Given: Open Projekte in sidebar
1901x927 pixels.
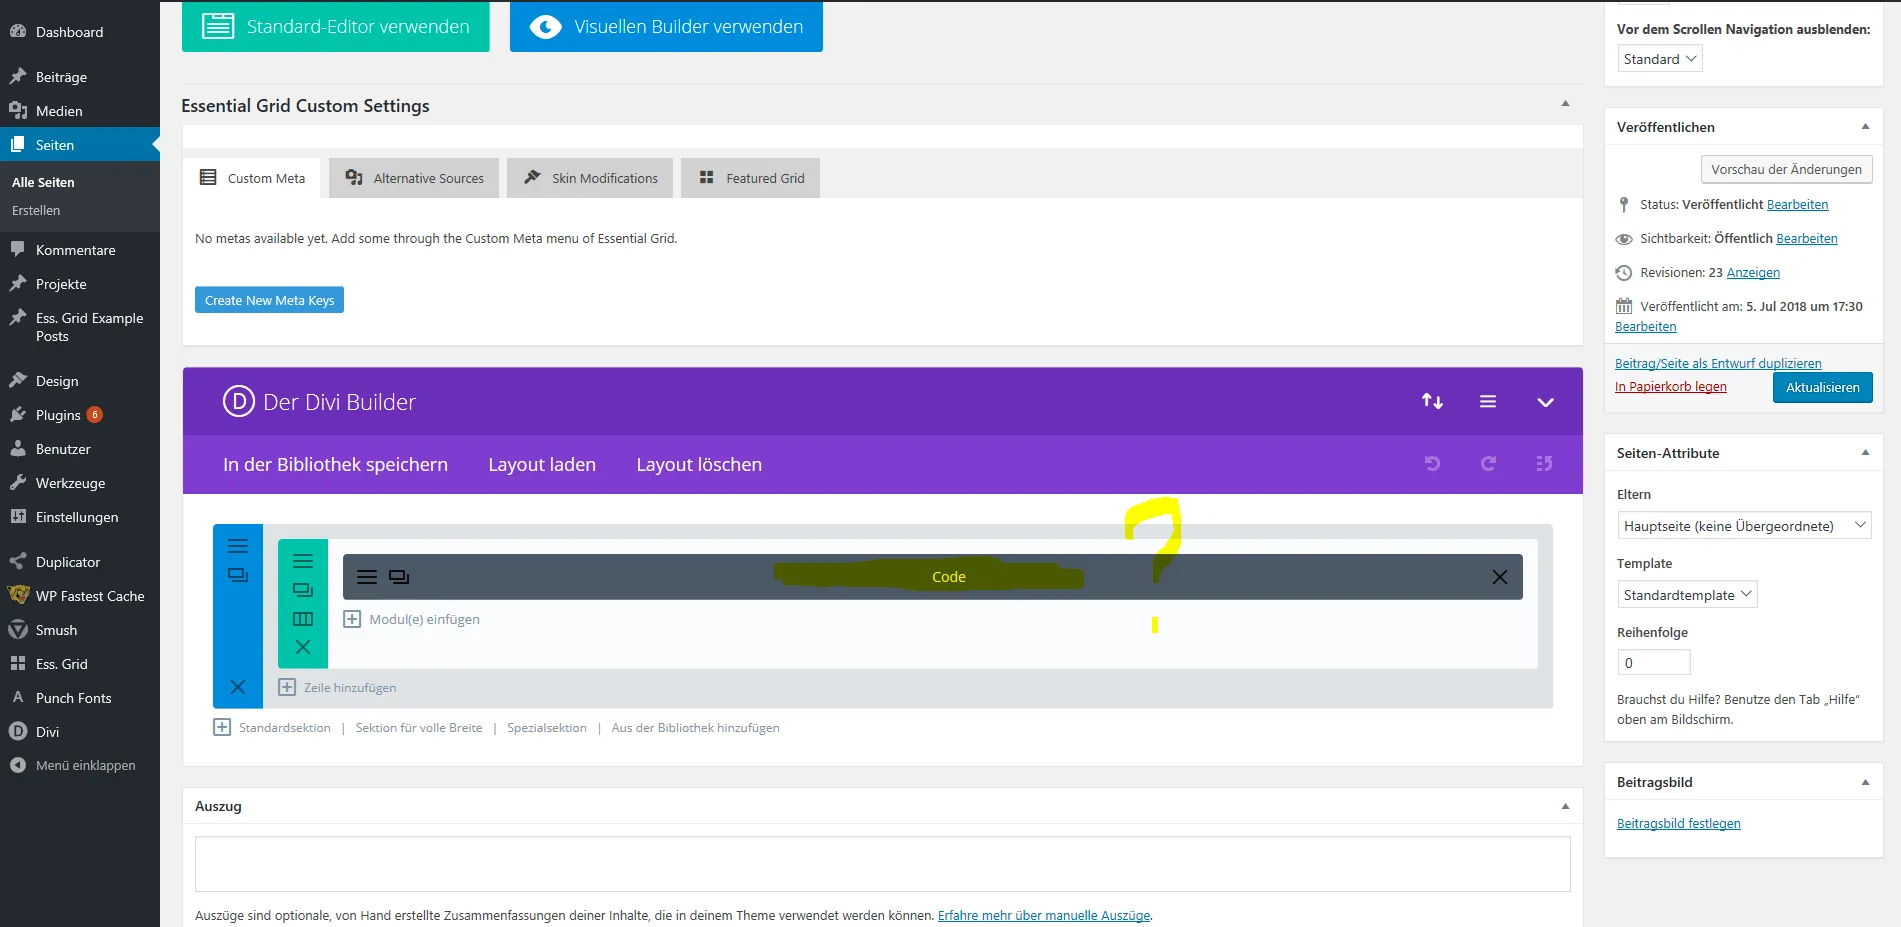Looking at the screenshot, I should [80, 284].
